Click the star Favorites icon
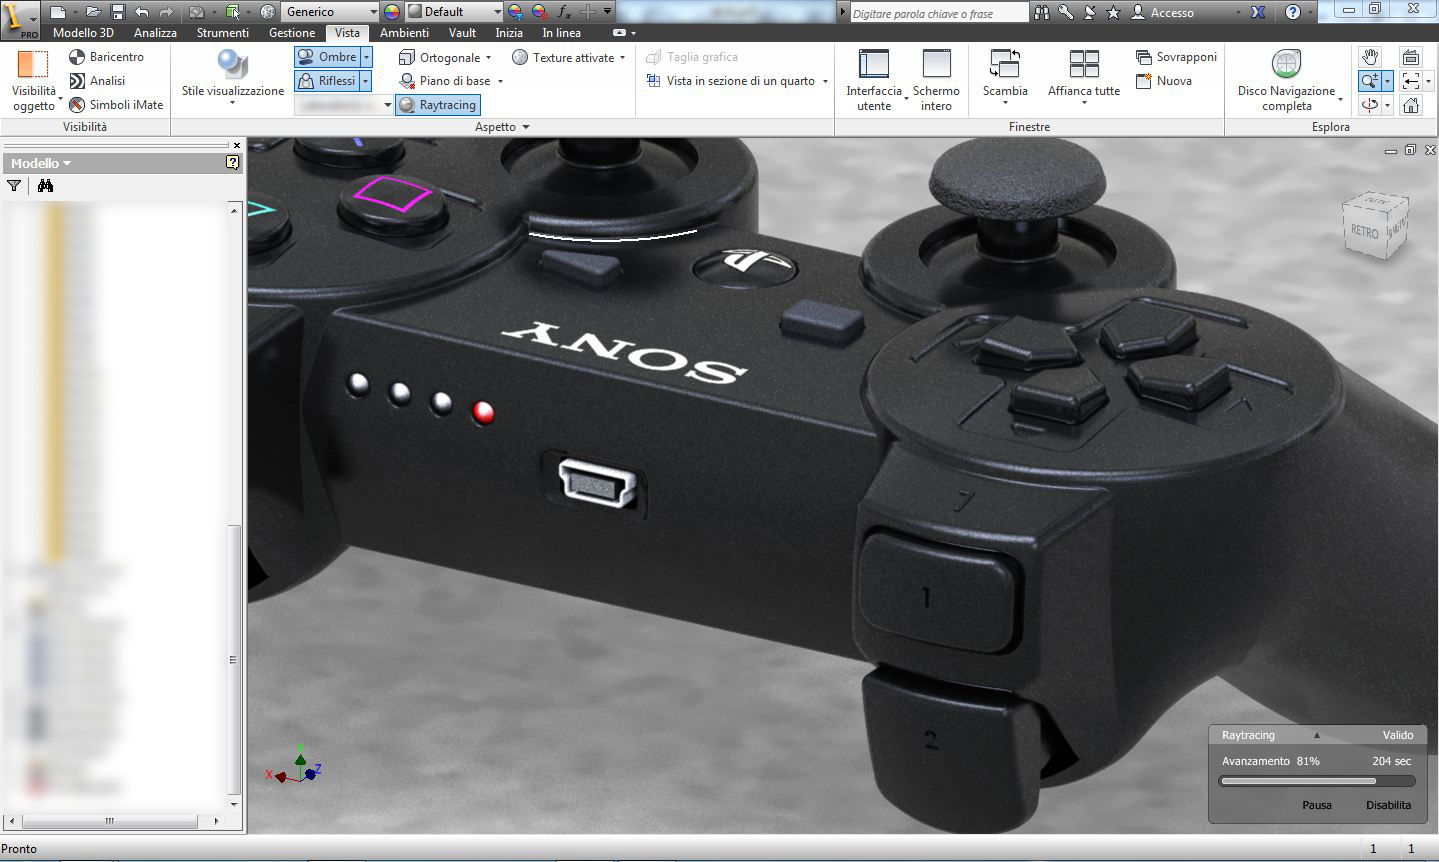 [1113, 12]
